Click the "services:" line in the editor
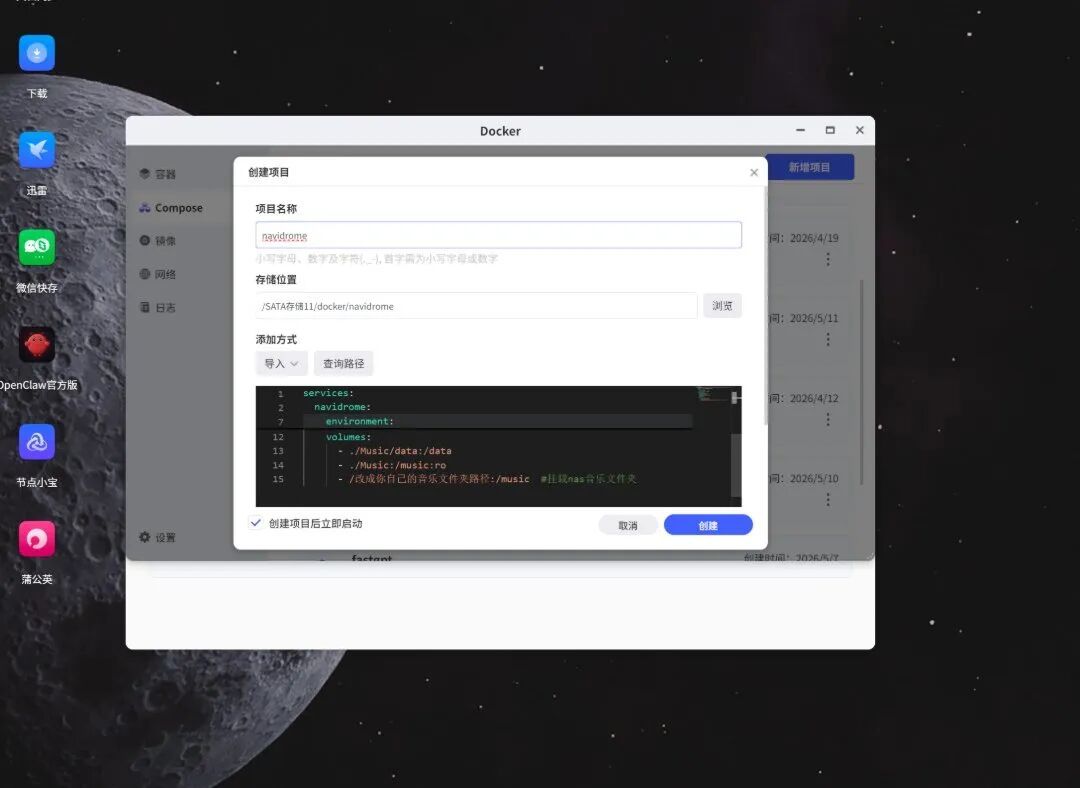 (x=328, y=393)
